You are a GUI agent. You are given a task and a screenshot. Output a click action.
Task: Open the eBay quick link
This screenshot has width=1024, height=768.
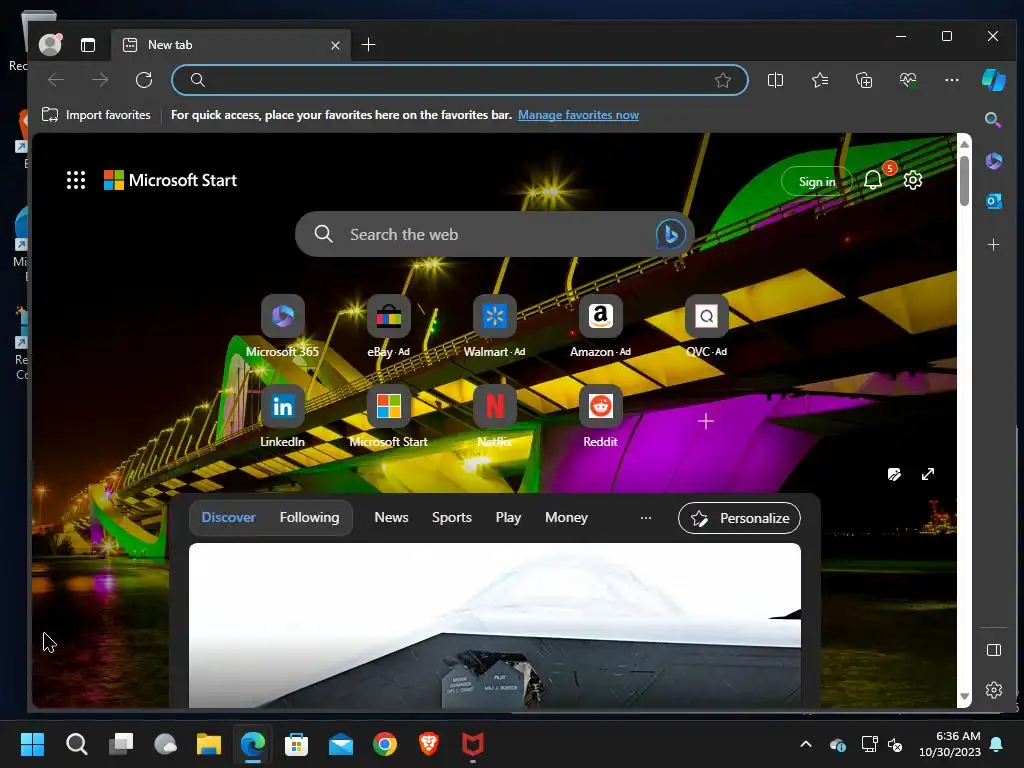[389, 327]
